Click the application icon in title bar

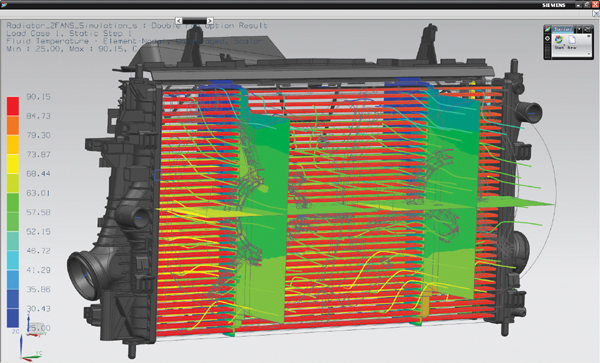tap(4, 4)
